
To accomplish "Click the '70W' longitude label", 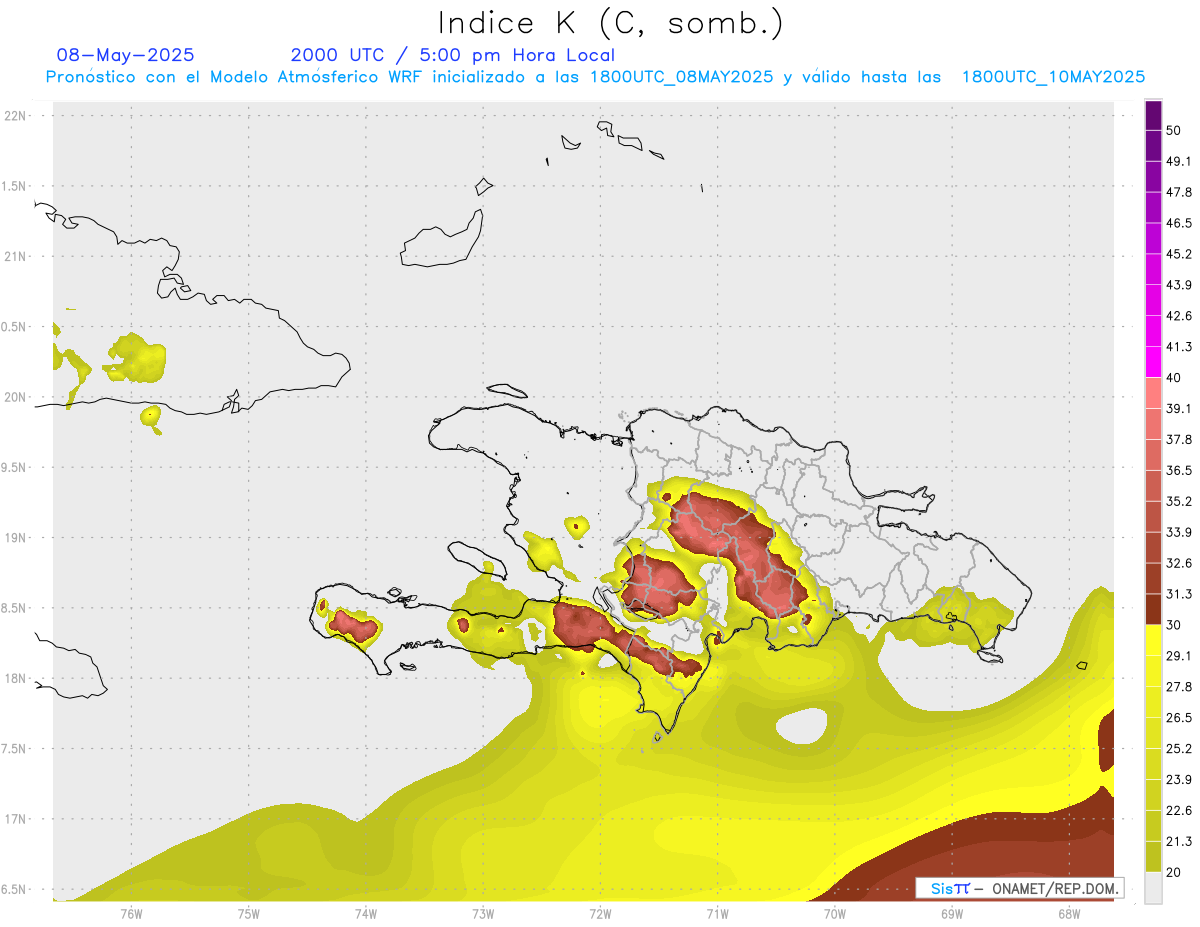I will [835, 914].
